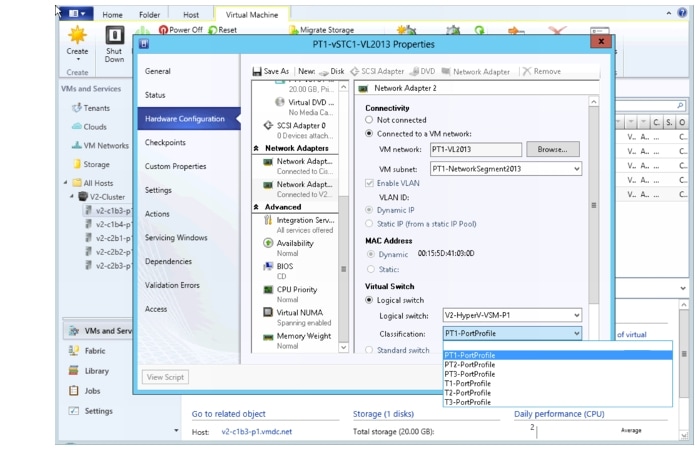This screenshot has width=697, height=458.
Task: Select Dynamic MAC address option
Action: 370,254
